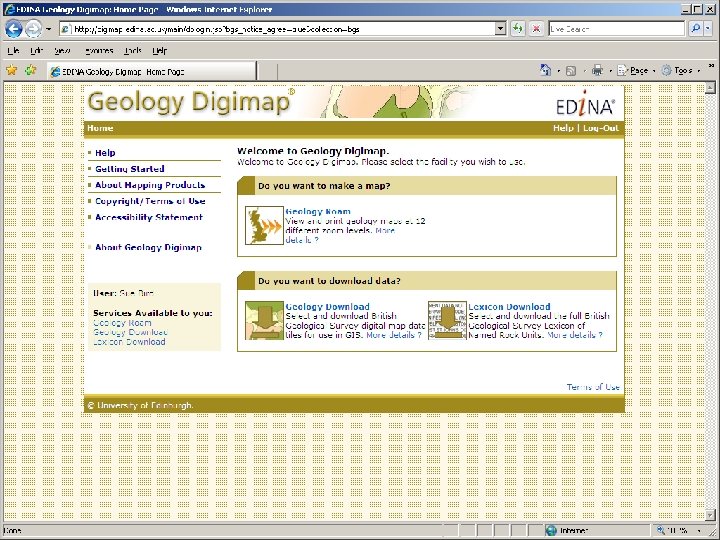Click Geology Roam in Services Available list
This screenshot has width=720, height=540.
click(122, 323)
